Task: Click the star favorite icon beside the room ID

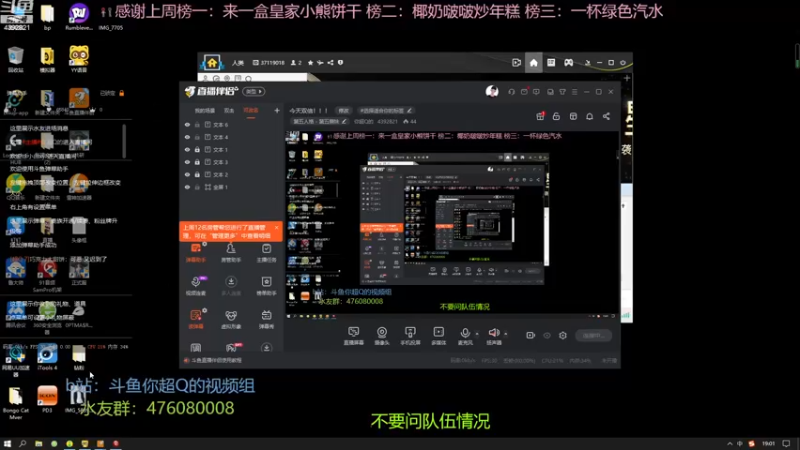Action: (x=310, y=63)
